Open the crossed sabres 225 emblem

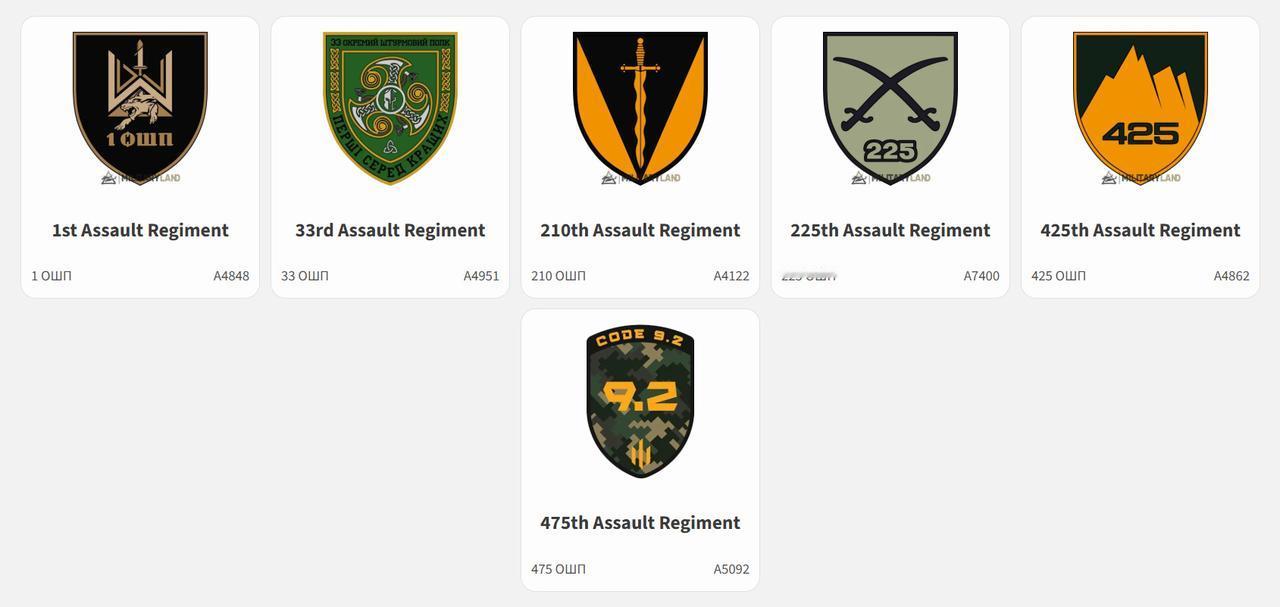click(x=890, y=108)
